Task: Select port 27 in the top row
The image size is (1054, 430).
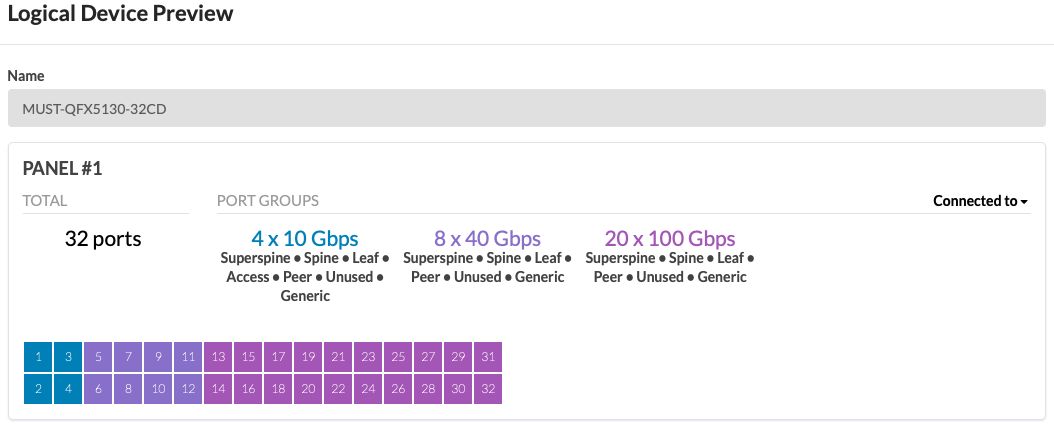Action: click(428, 357)
